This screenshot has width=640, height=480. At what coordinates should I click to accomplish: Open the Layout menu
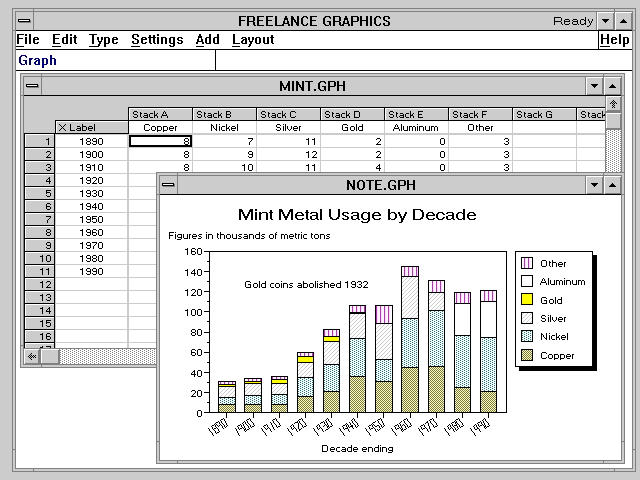click(253, 40)
